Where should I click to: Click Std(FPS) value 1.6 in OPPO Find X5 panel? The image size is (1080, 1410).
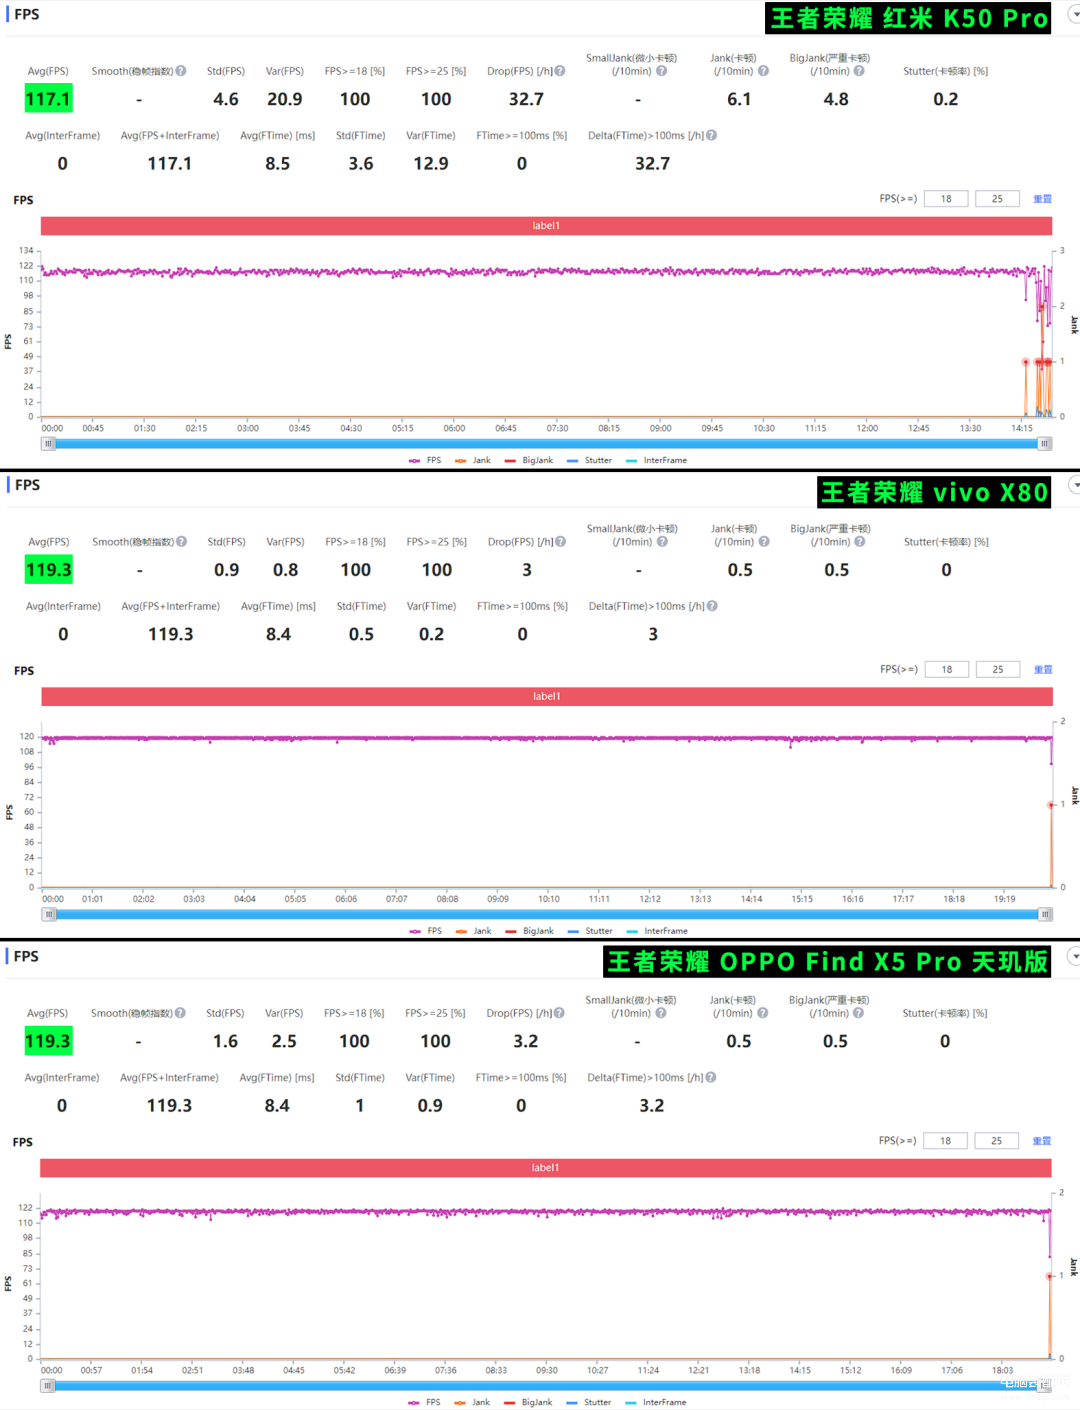click(226, 1041)
